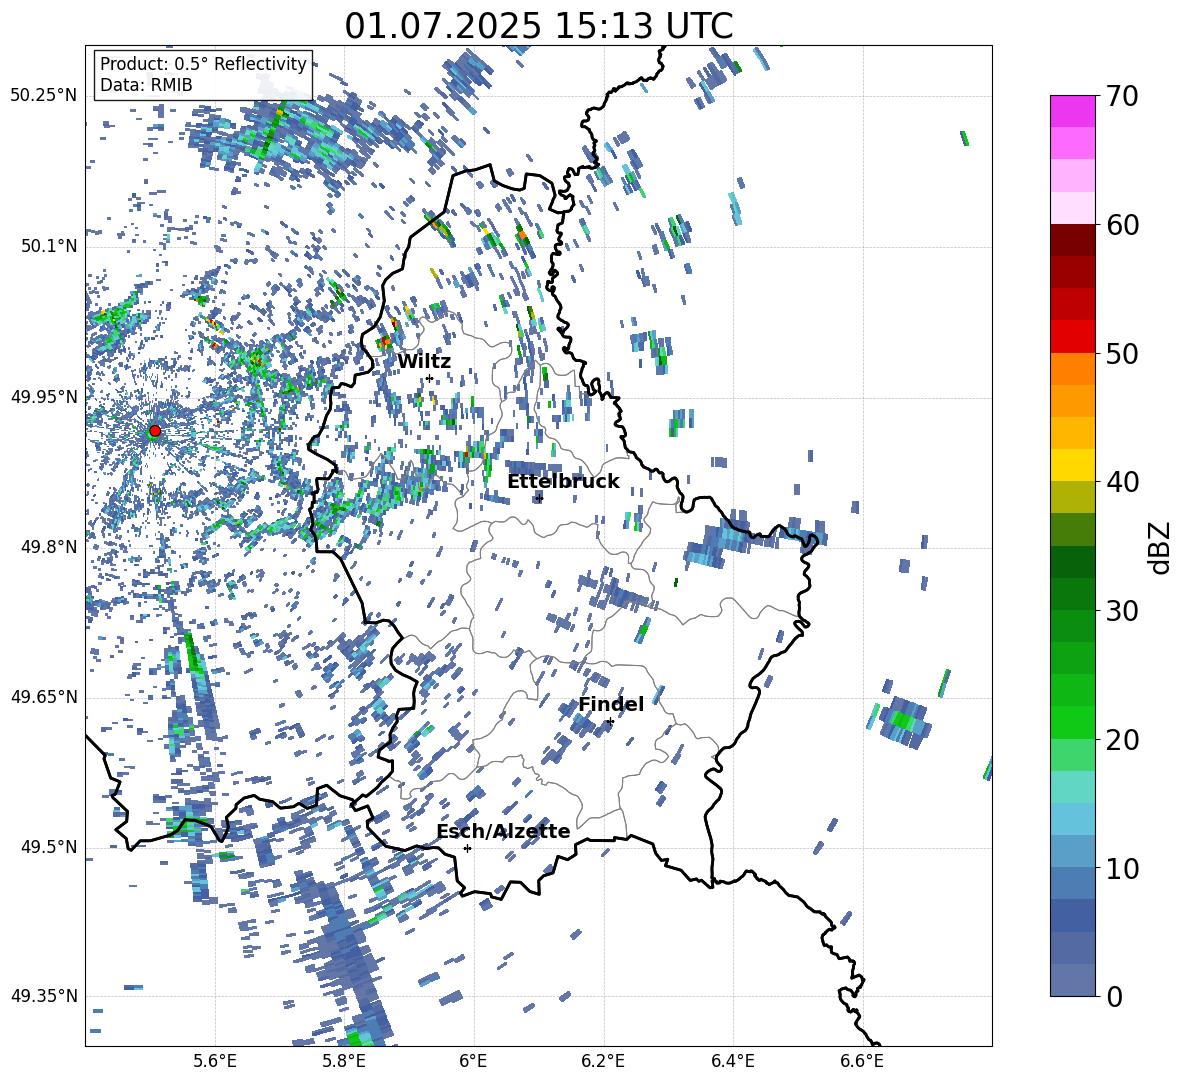Click the plus marker below Wiltz label
1184x1081 pixels.
pos(430,379)
